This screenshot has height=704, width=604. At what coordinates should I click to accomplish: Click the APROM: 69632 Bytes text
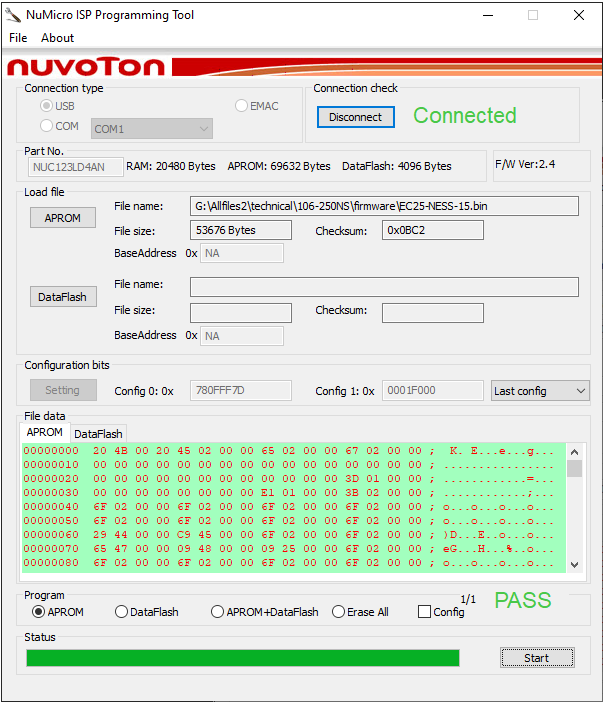click(279, 166)
